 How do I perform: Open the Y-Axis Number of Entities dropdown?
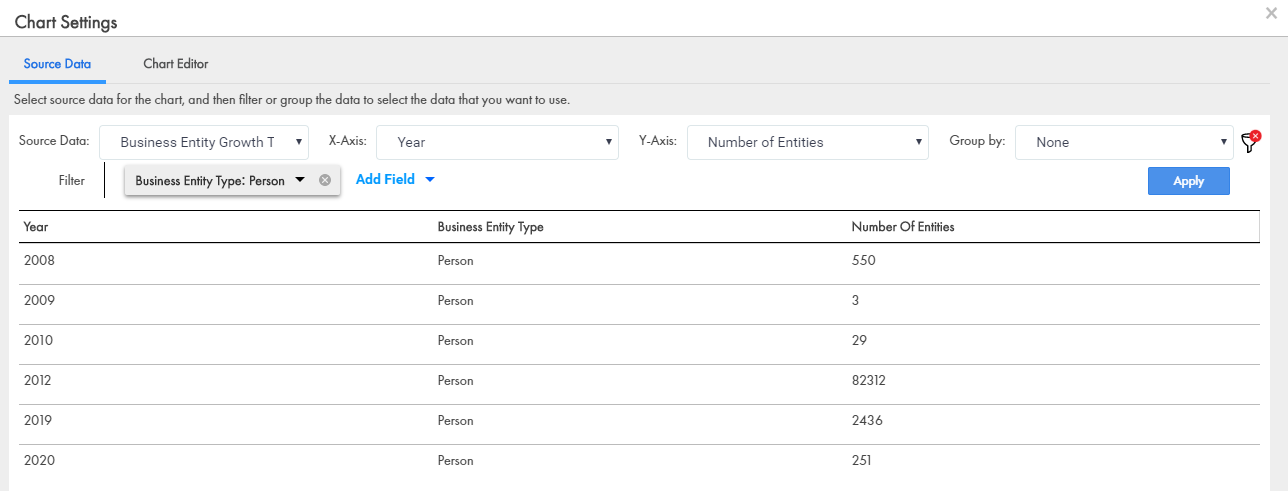click(808, 142)
